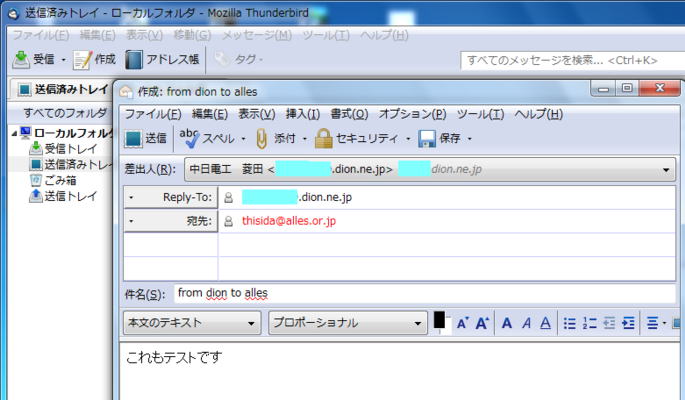685x400 pixels.
Task: Open the オプション(P) menu
Action: click(x=412, y=114)
